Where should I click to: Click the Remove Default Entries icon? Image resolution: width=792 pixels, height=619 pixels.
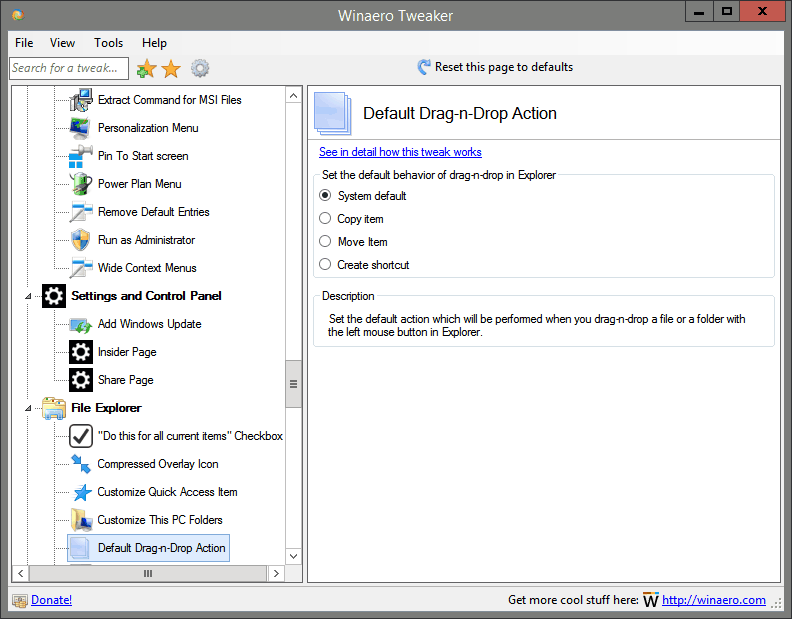tap(81, 212)
